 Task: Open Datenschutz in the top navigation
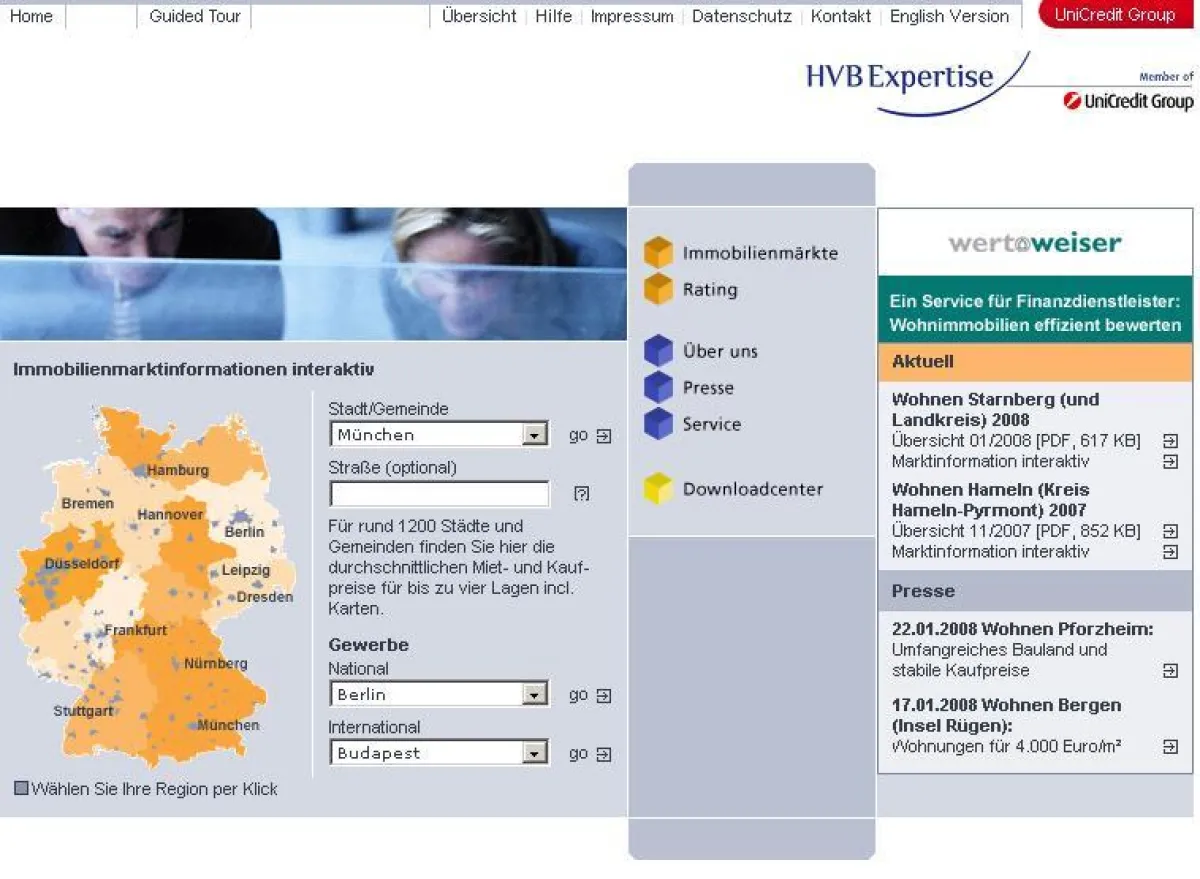point(741,15)
